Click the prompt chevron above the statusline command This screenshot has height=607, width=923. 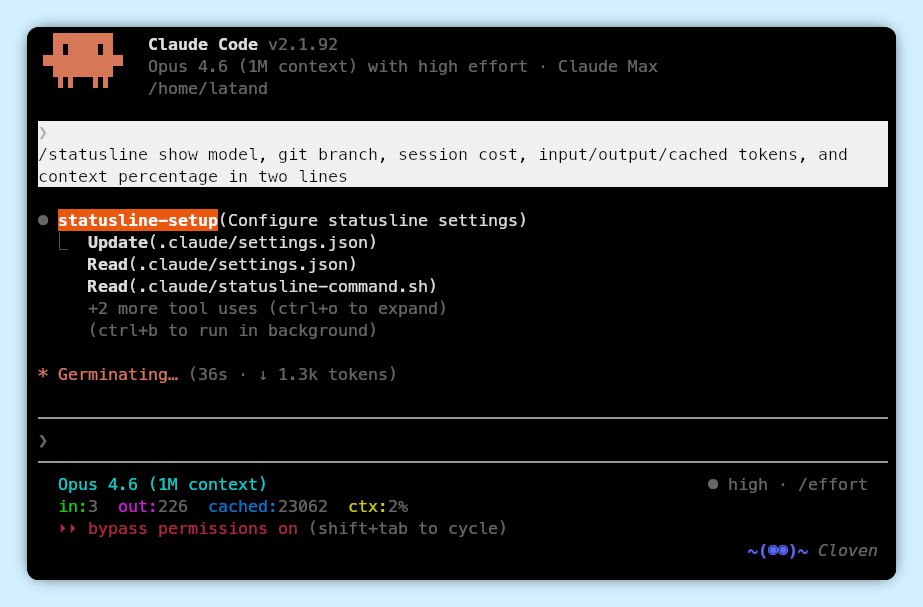pyautogui.click(x=43, y=133)
